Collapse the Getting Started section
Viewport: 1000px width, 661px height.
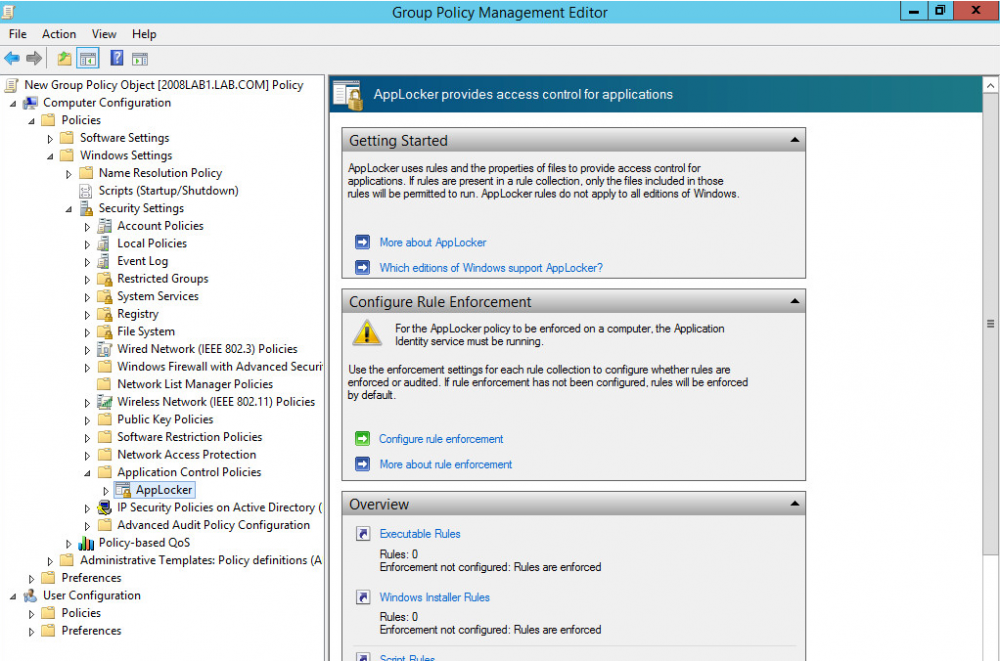[x=795, y=140]
